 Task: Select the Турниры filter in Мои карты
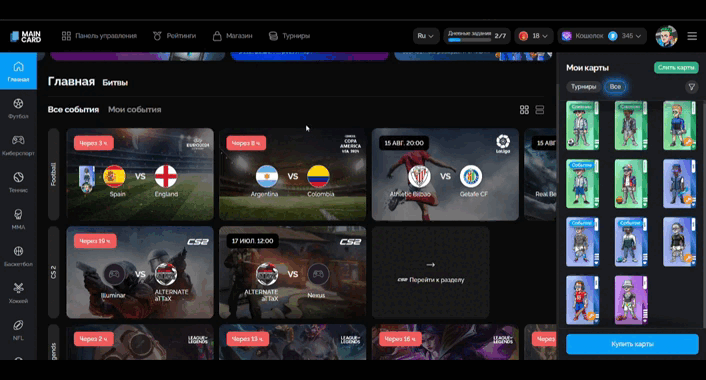point(584,86)
